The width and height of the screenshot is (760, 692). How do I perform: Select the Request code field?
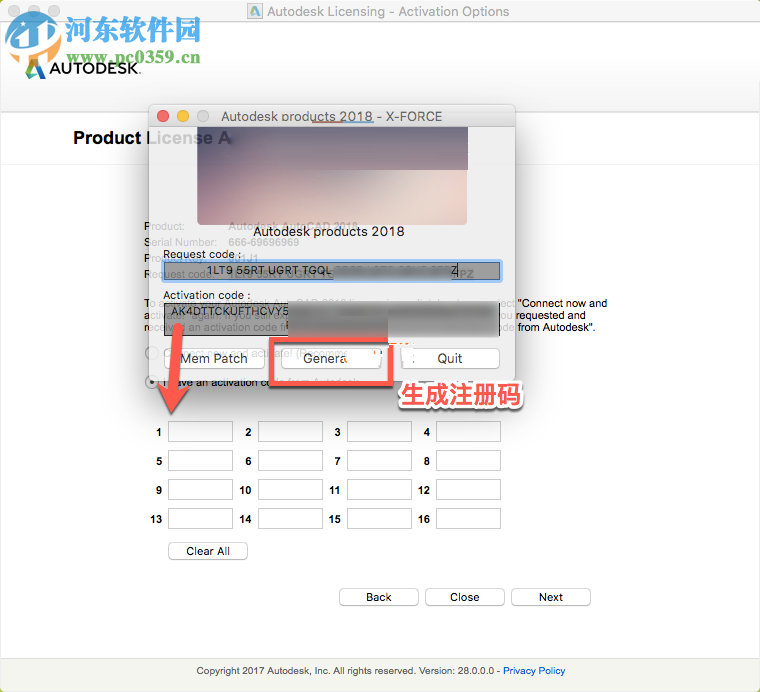(332, 271)
